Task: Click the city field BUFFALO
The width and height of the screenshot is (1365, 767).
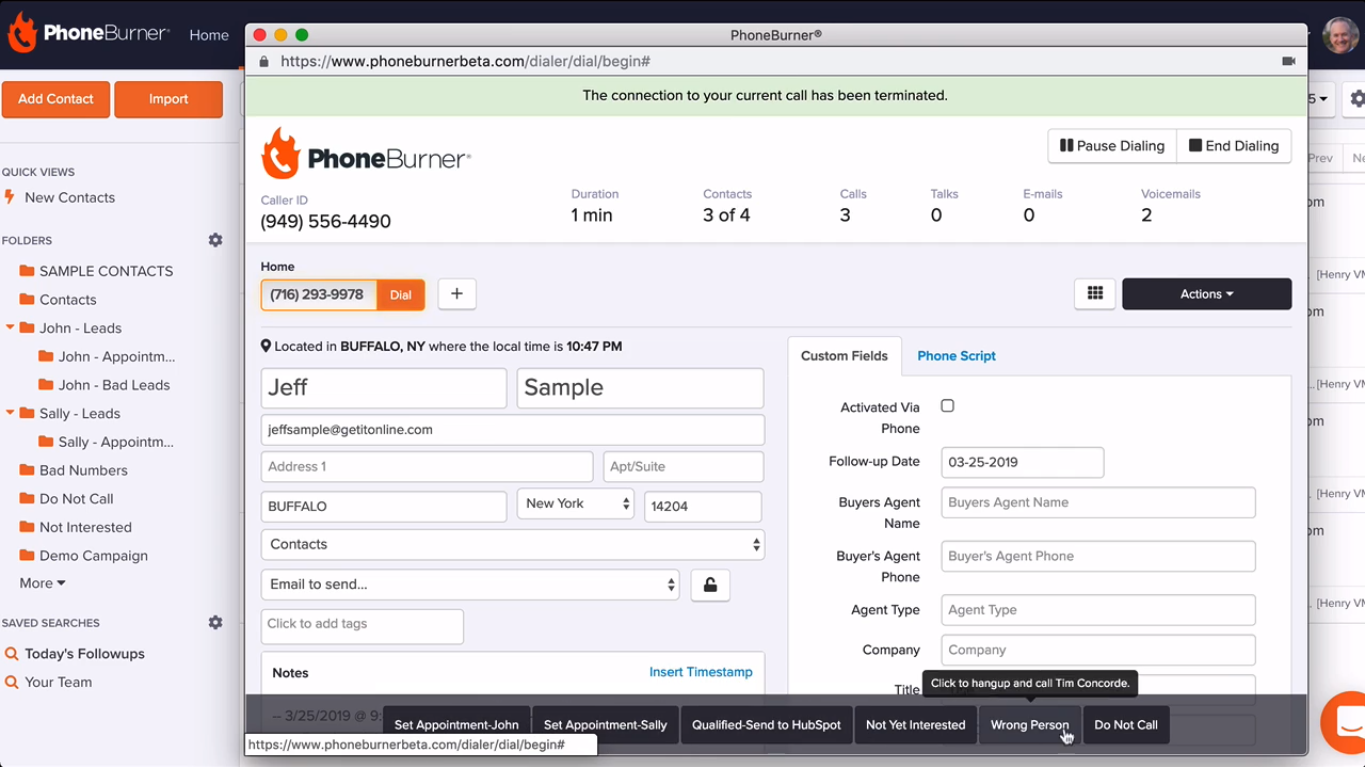Action: pyautogui.click(x=384, y=507)
